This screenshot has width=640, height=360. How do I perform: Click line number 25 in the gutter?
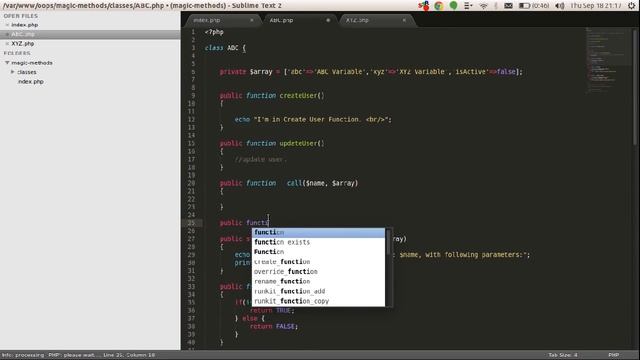(191, 223)
